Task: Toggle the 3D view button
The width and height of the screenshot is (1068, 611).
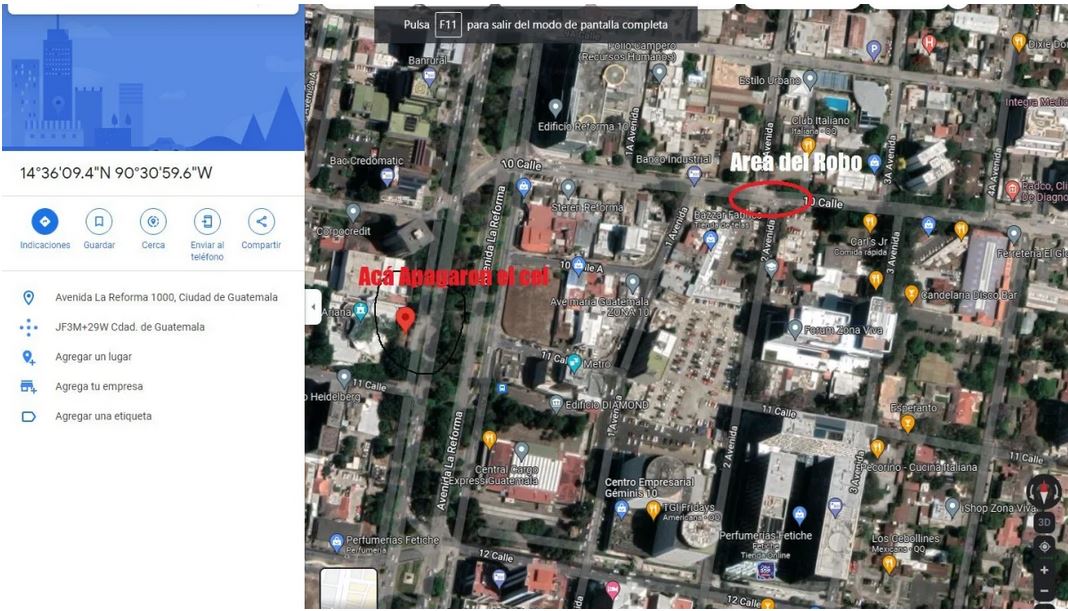Action: click(x=1044, y=522)
